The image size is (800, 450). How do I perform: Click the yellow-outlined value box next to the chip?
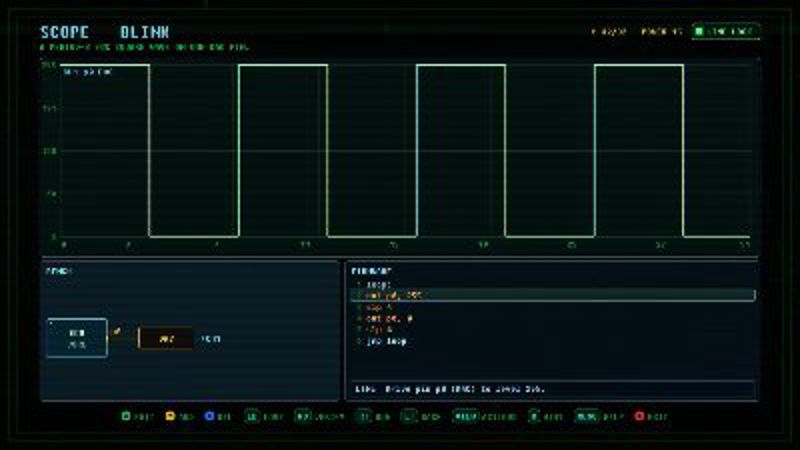166,339
